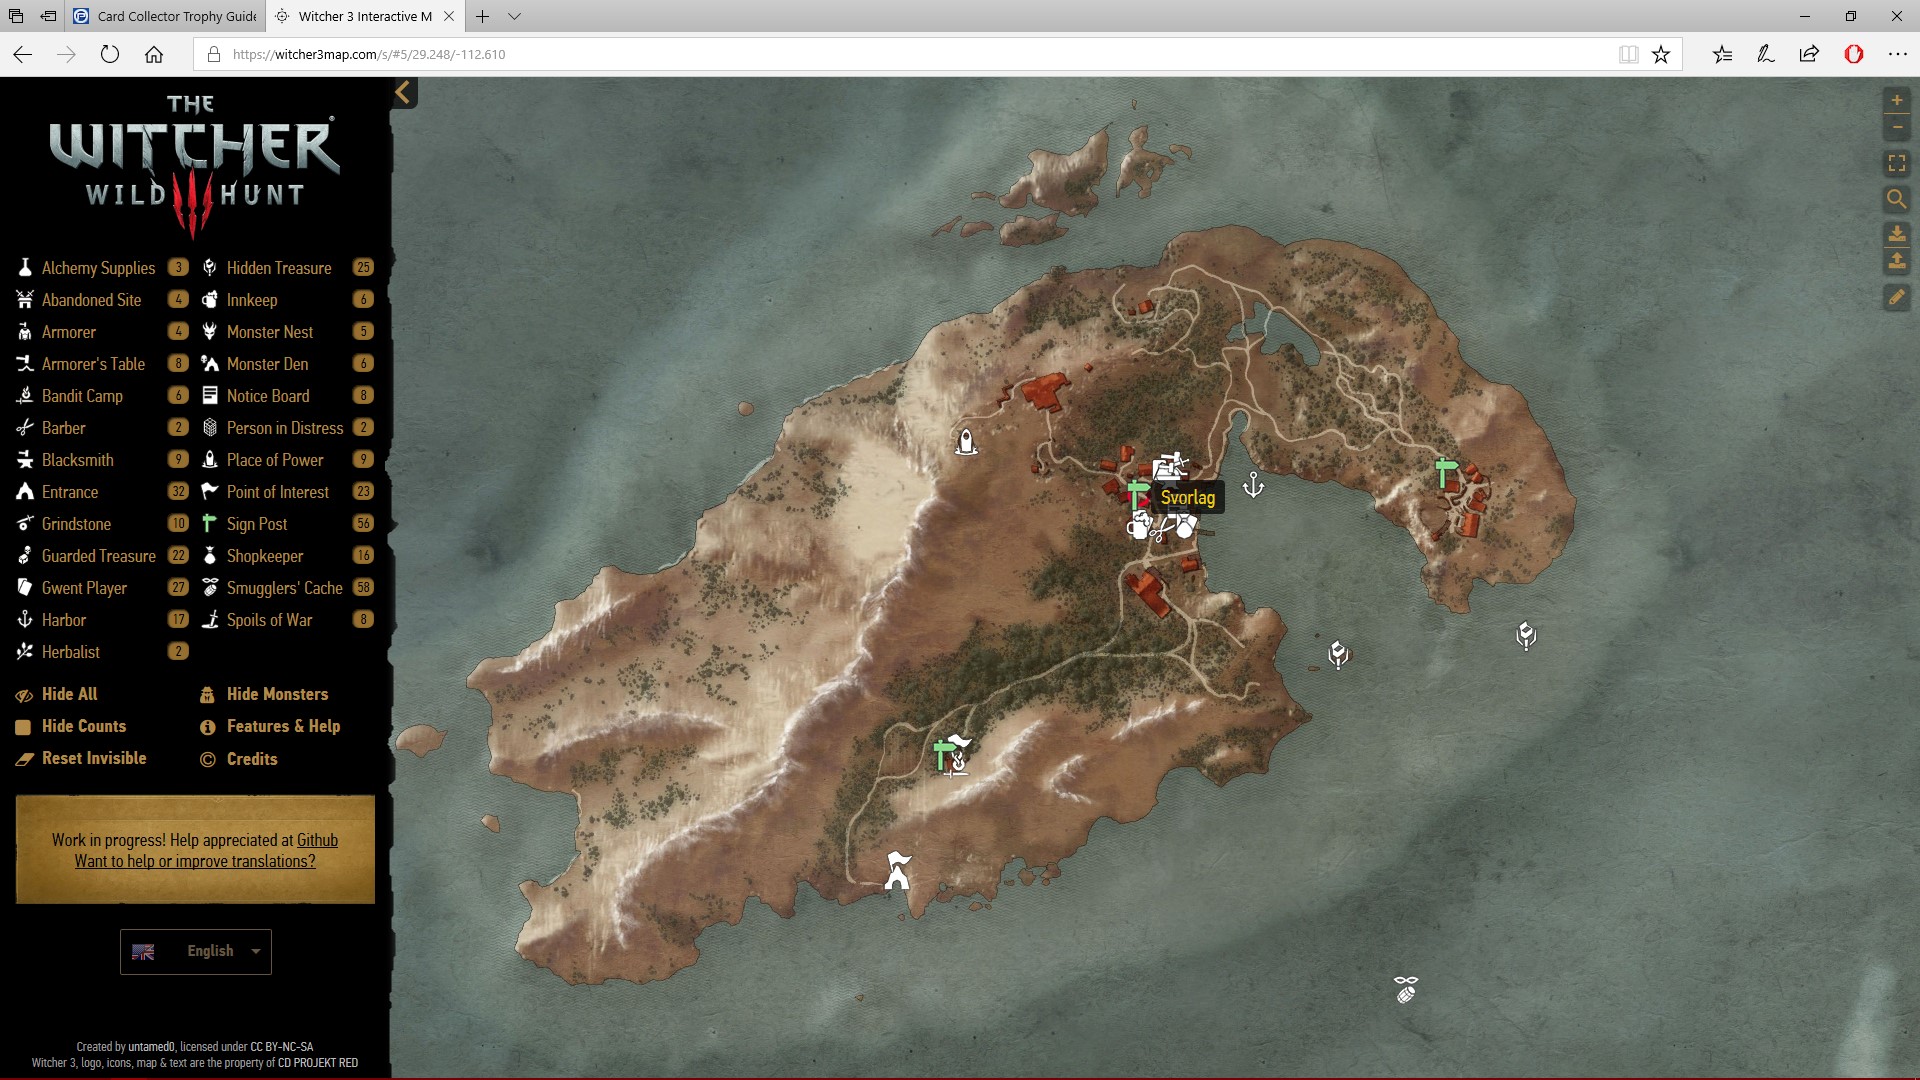Open the map search magnifier
The image size is (1920, 1080).
(1896, 199)
